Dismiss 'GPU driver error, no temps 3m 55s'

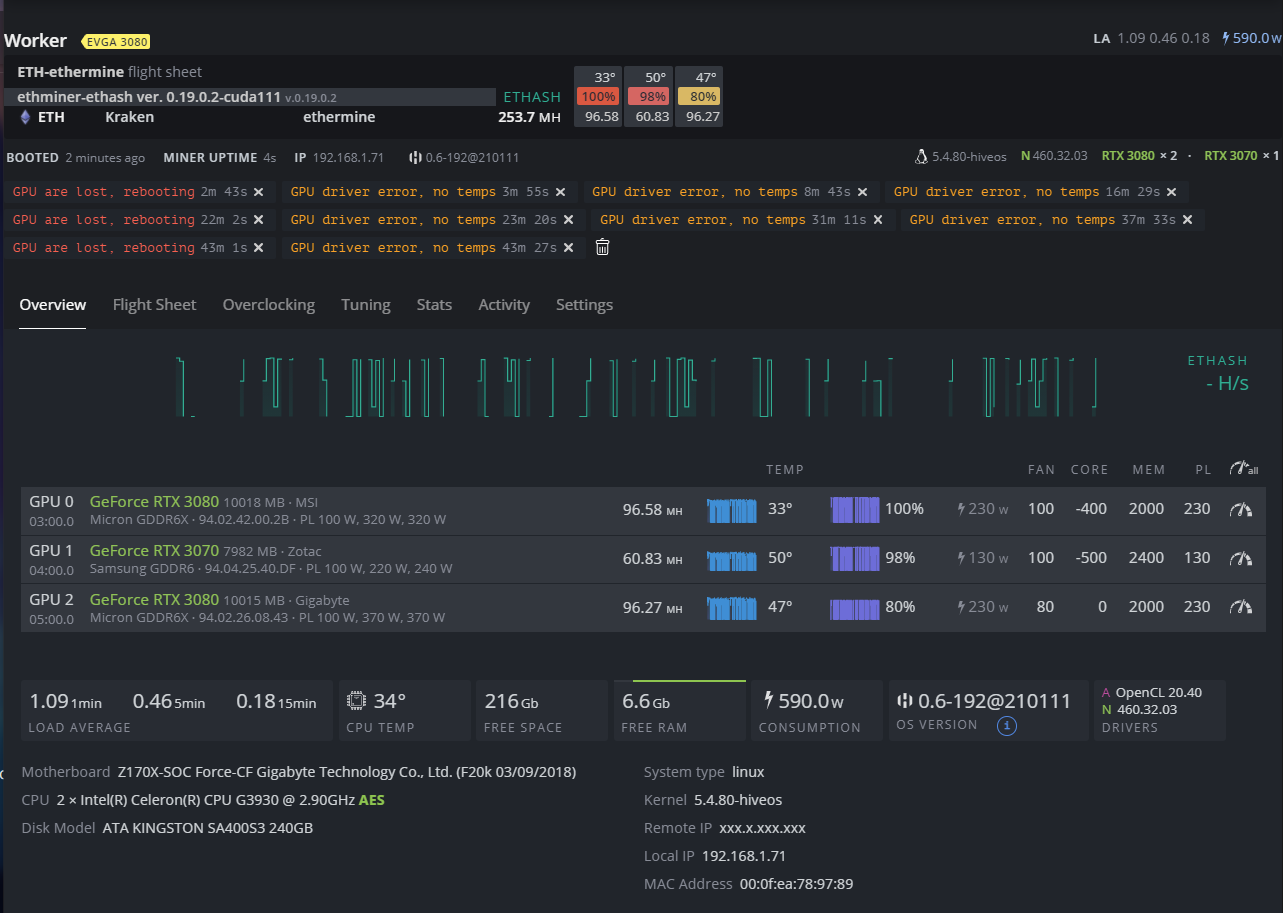(x=560, y=192)
